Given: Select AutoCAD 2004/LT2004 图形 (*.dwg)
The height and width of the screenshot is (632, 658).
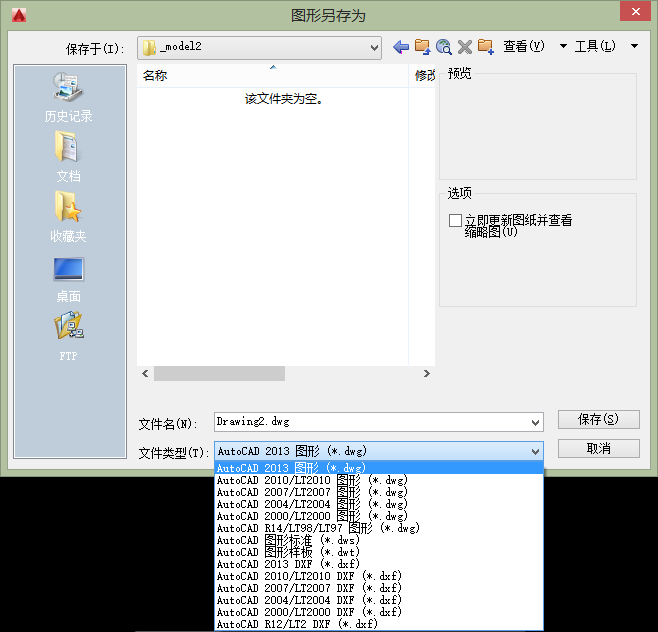Looking at the screenshot, I should 379,504.
